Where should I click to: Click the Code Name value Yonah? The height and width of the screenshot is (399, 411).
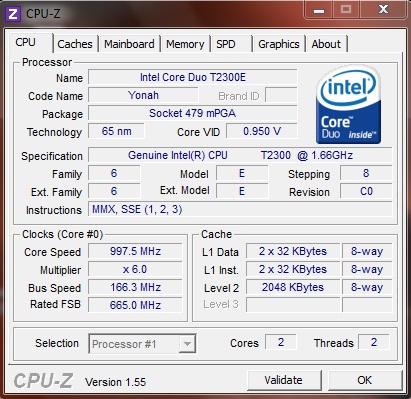click(x=143, y=95)
